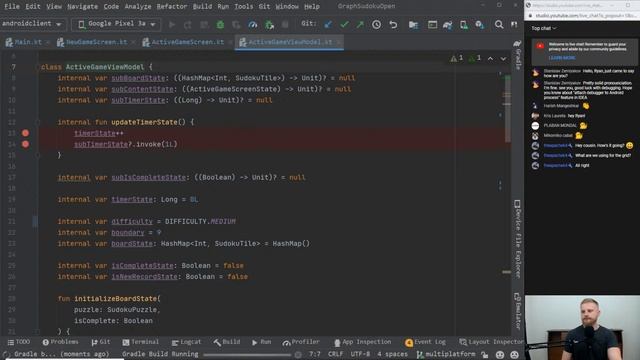The height and width of the screenshot is (360, 640).
Task: Click the YouTube icon in chat banner
Action: [540, 46]
